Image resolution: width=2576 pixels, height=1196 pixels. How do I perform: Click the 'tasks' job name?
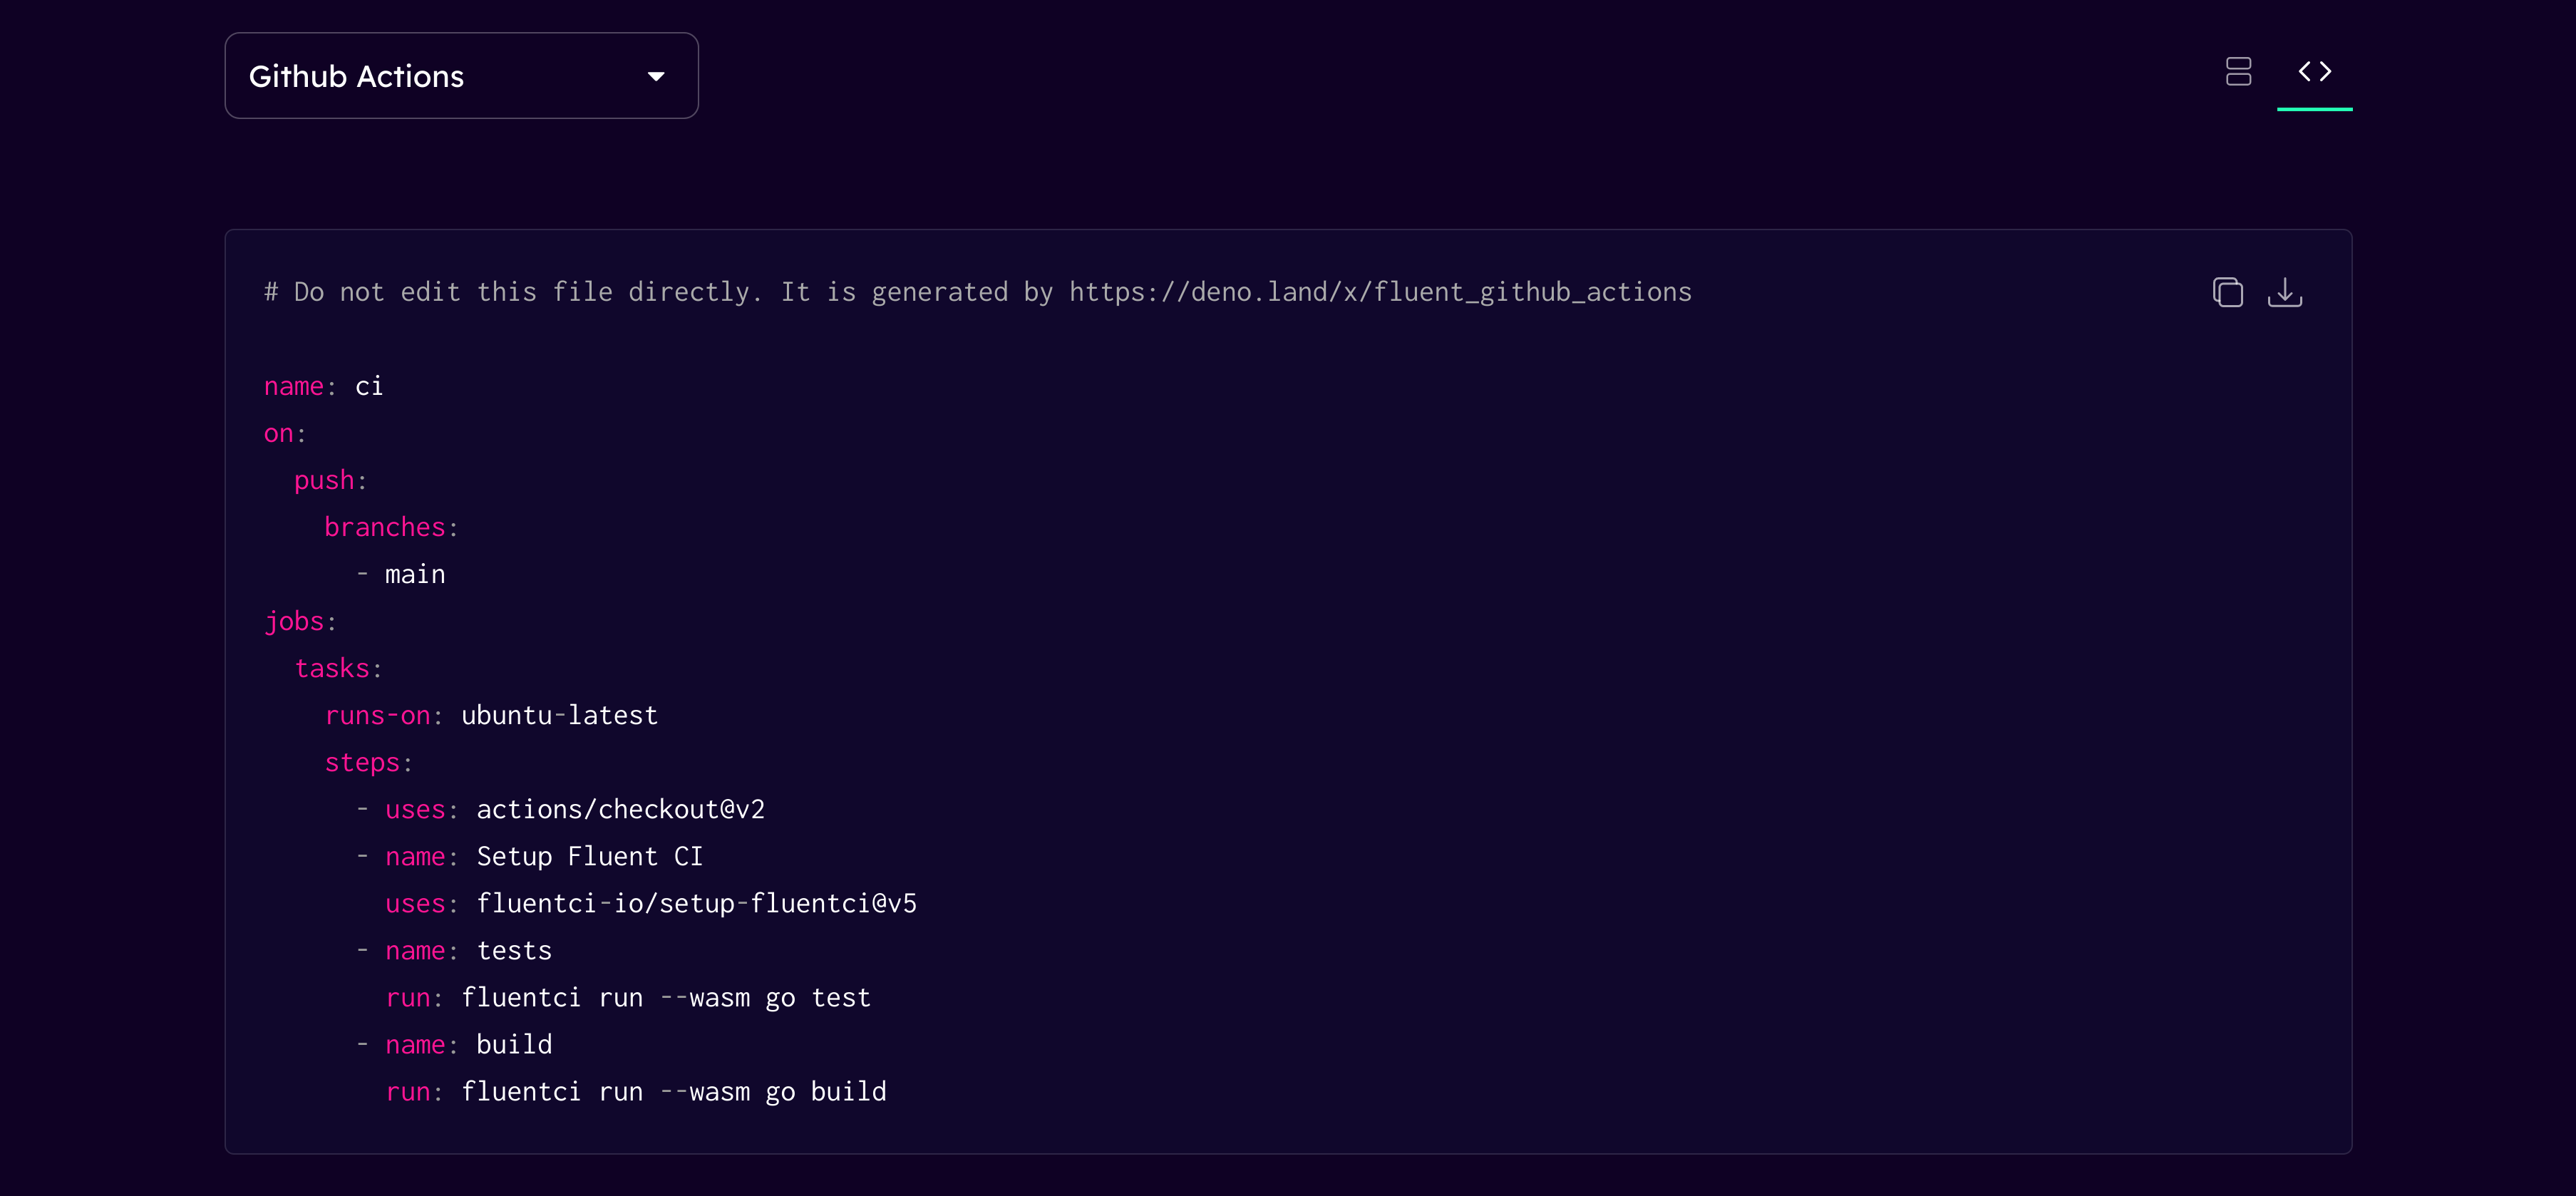[332, 669]
